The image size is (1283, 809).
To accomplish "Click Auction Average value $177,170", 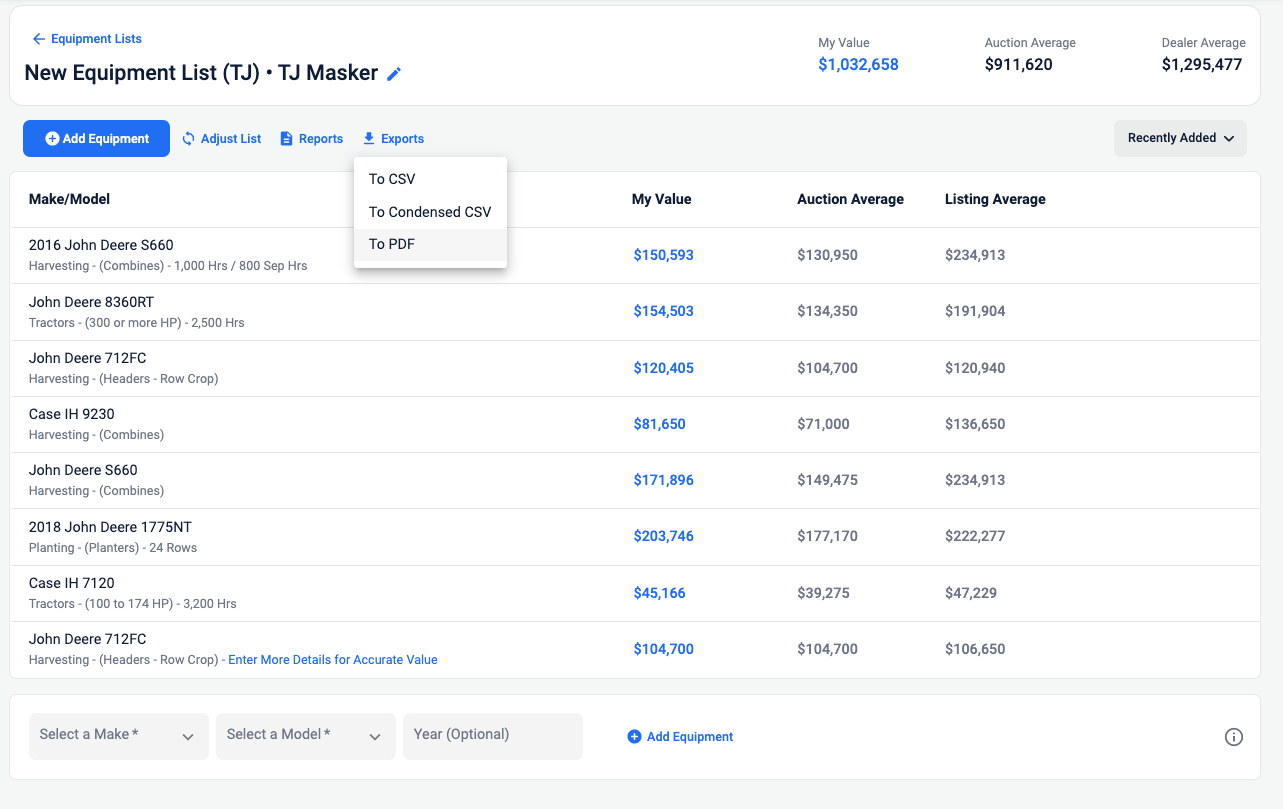I will [827, 536].
